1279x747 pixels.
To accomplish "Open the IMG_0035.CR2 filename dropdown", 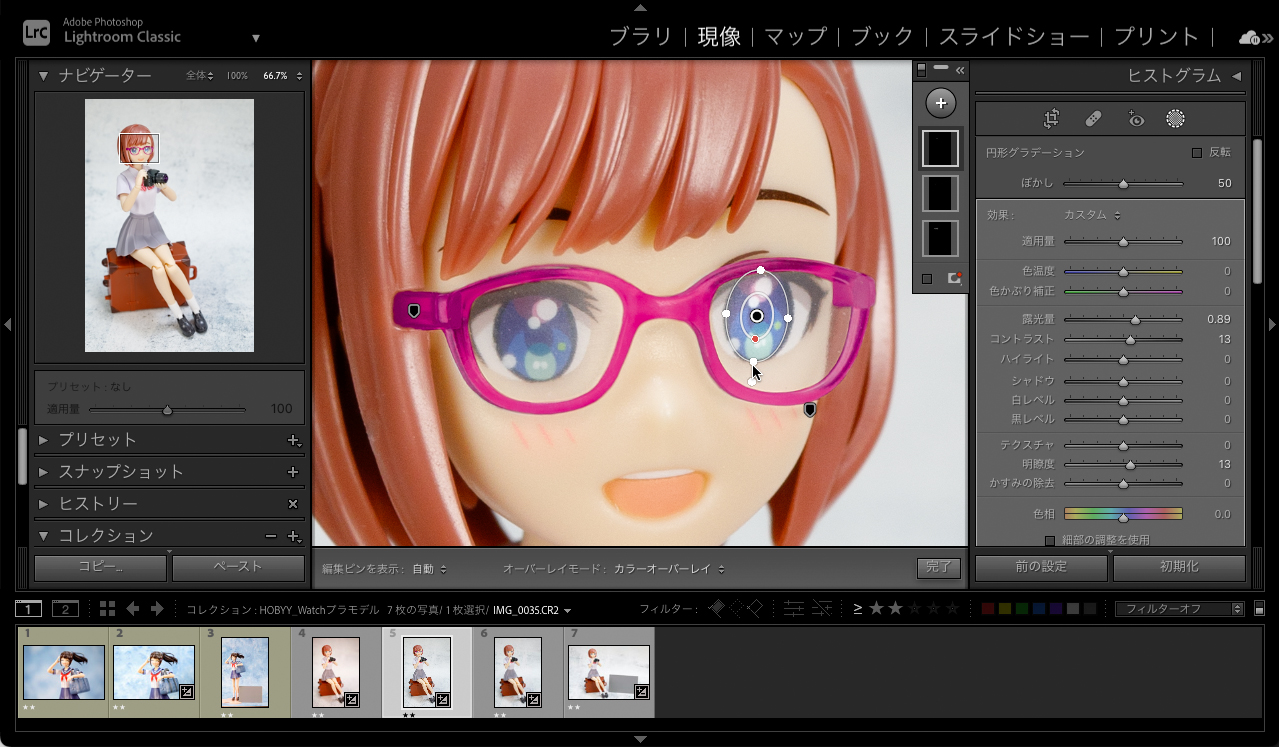I will point(567,610).
